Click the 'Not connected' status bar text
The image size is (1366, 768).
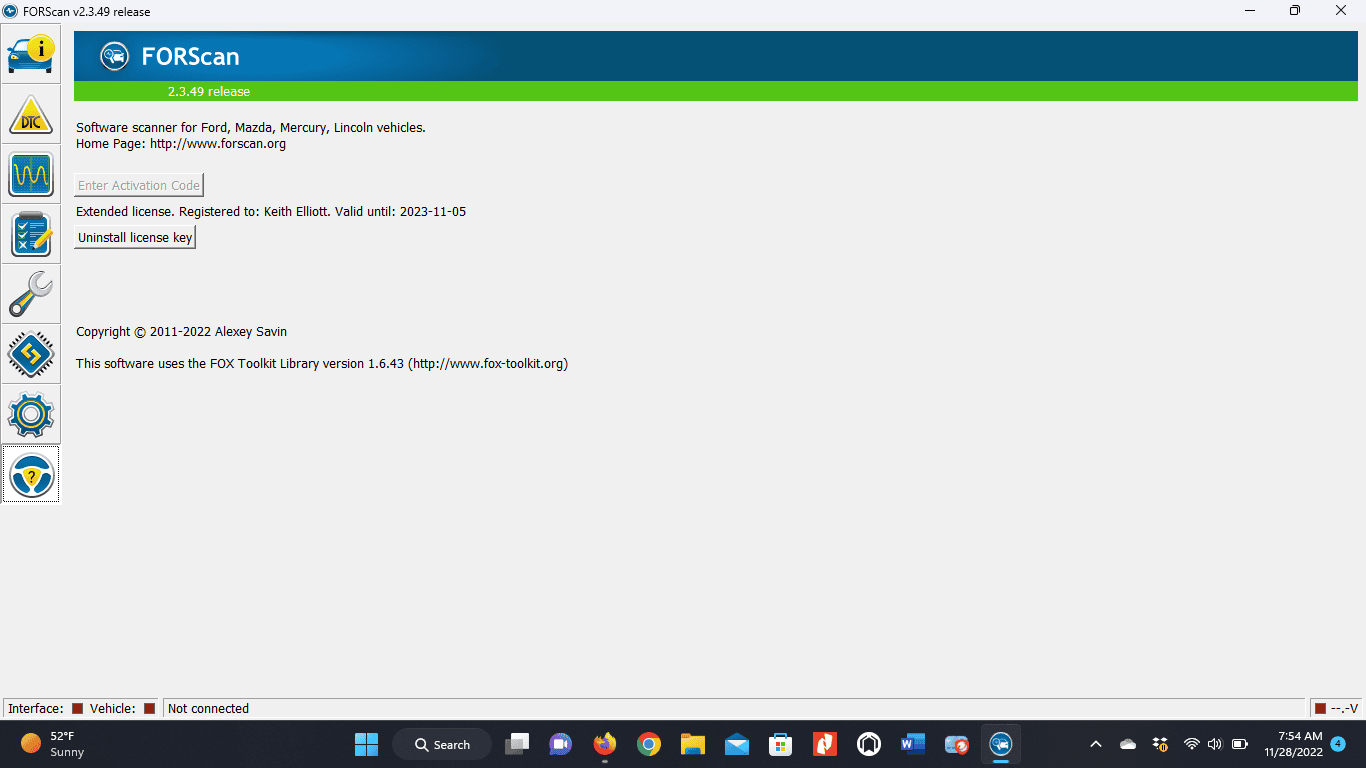pos(208,709)
